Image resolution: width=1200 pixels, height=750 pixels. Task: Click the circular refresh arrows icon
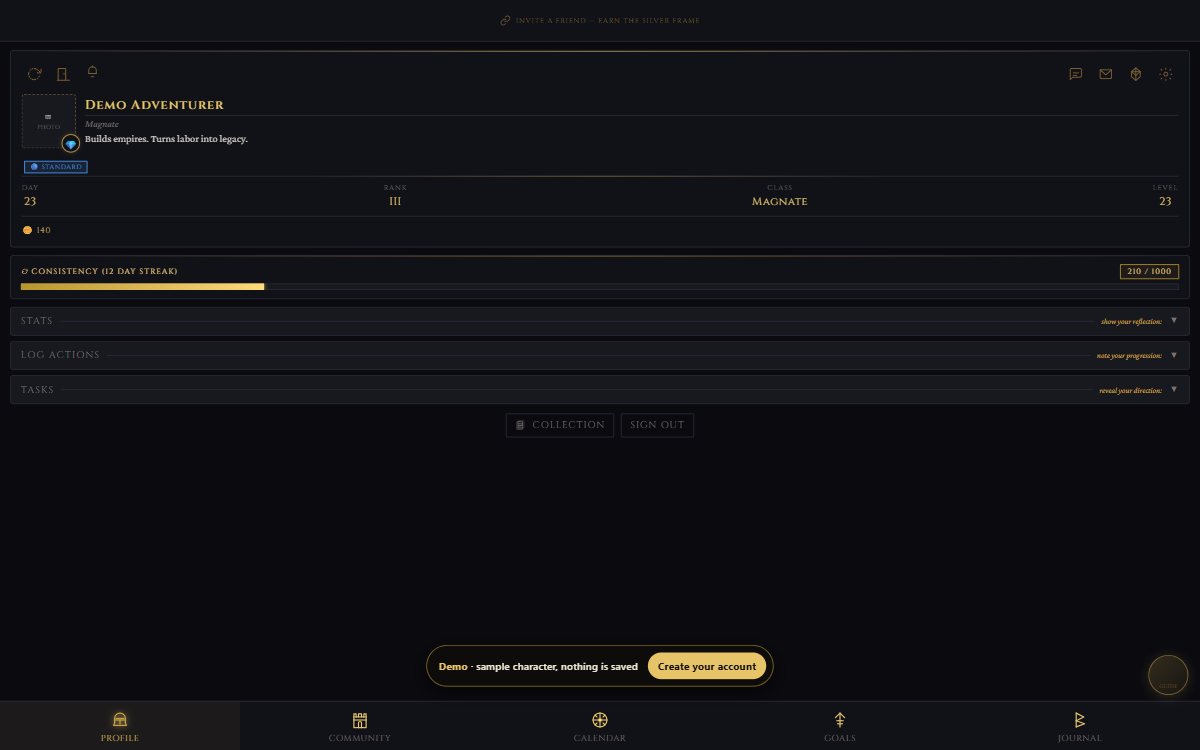tap(35, 74)
